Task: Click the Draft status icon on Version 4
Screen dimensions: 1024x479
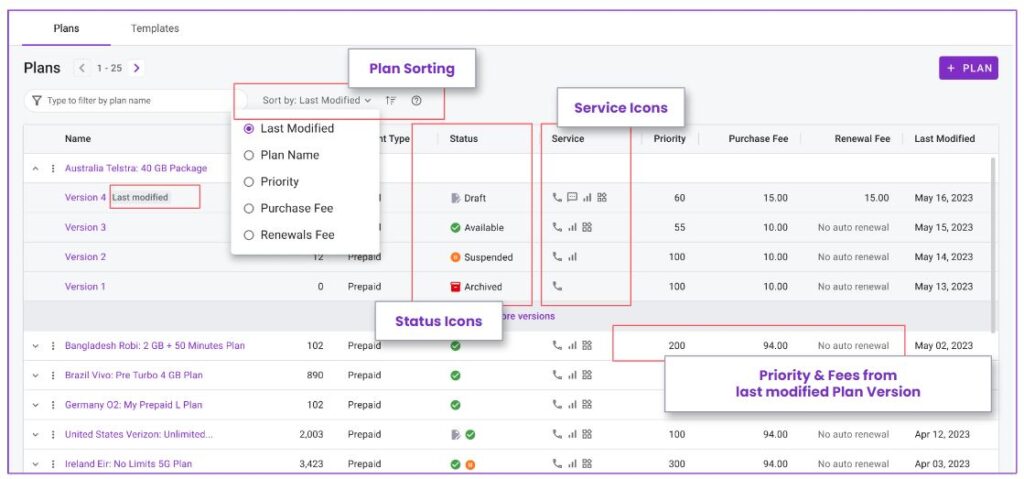Action: [455, 198]
